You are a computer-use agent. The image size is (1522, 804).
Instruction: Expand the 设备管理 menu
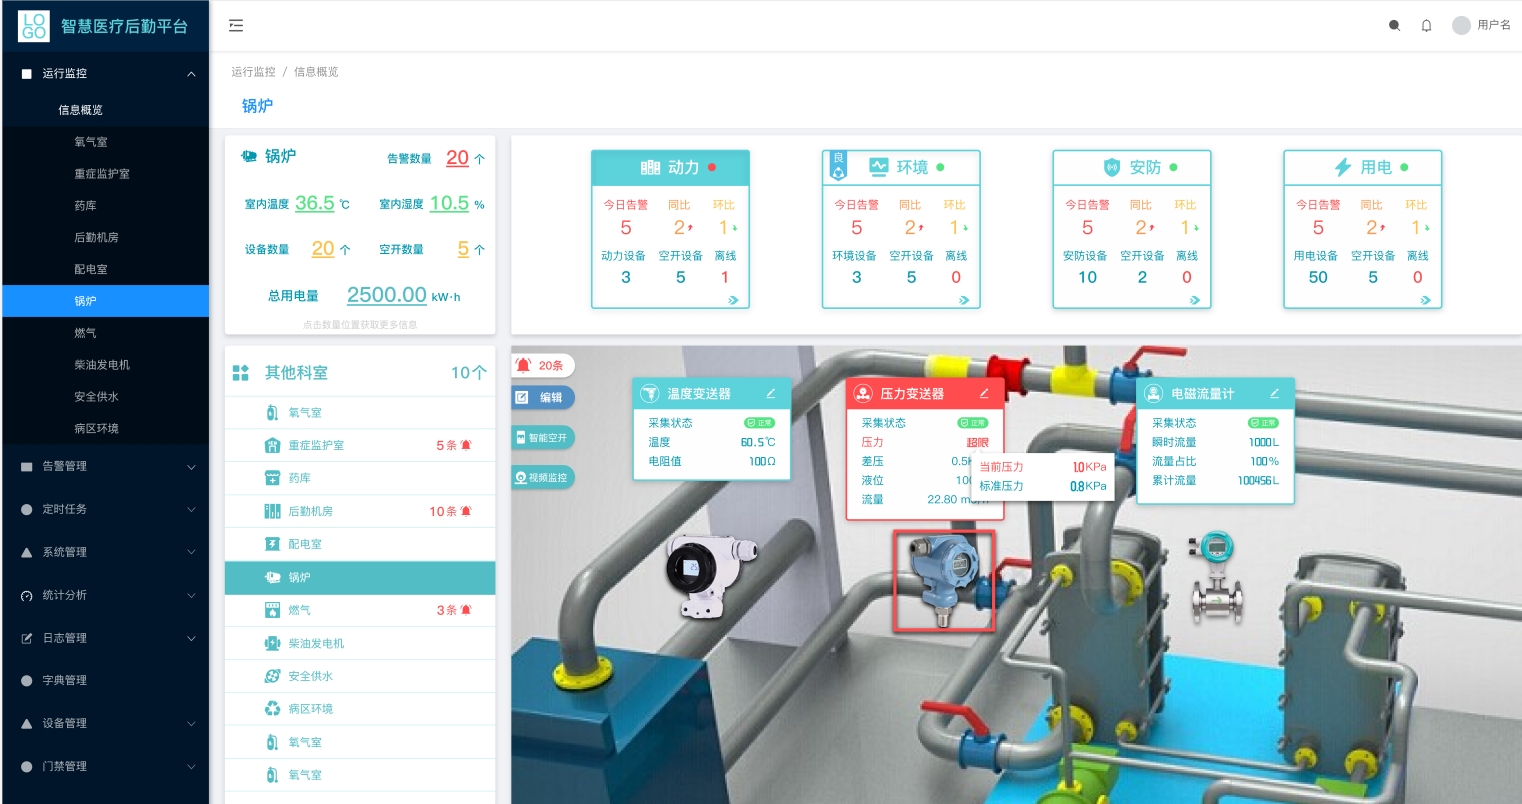(105, 723)
